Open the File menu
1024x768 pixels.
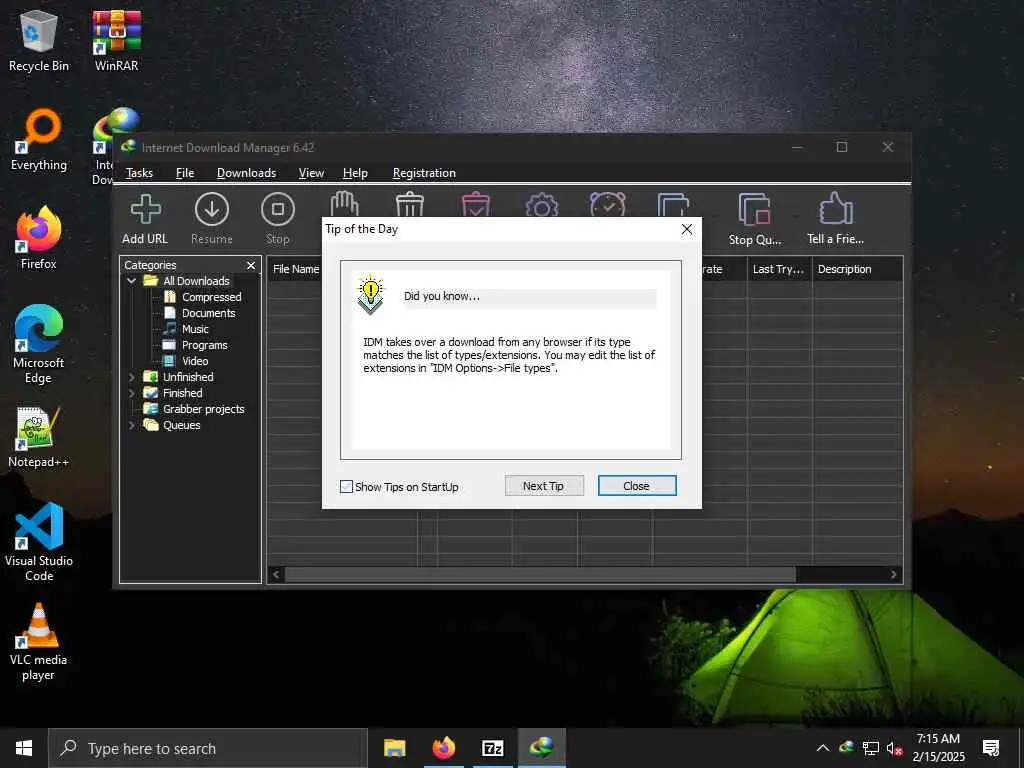185,173
